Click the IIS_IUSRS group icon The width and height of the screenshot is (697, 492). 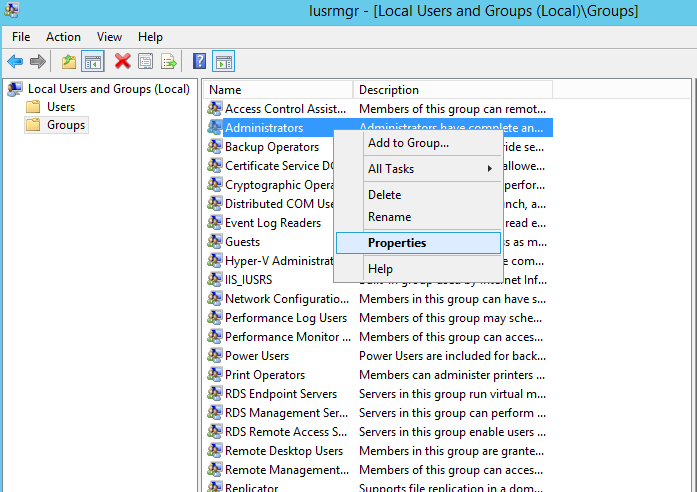(215, 279)
